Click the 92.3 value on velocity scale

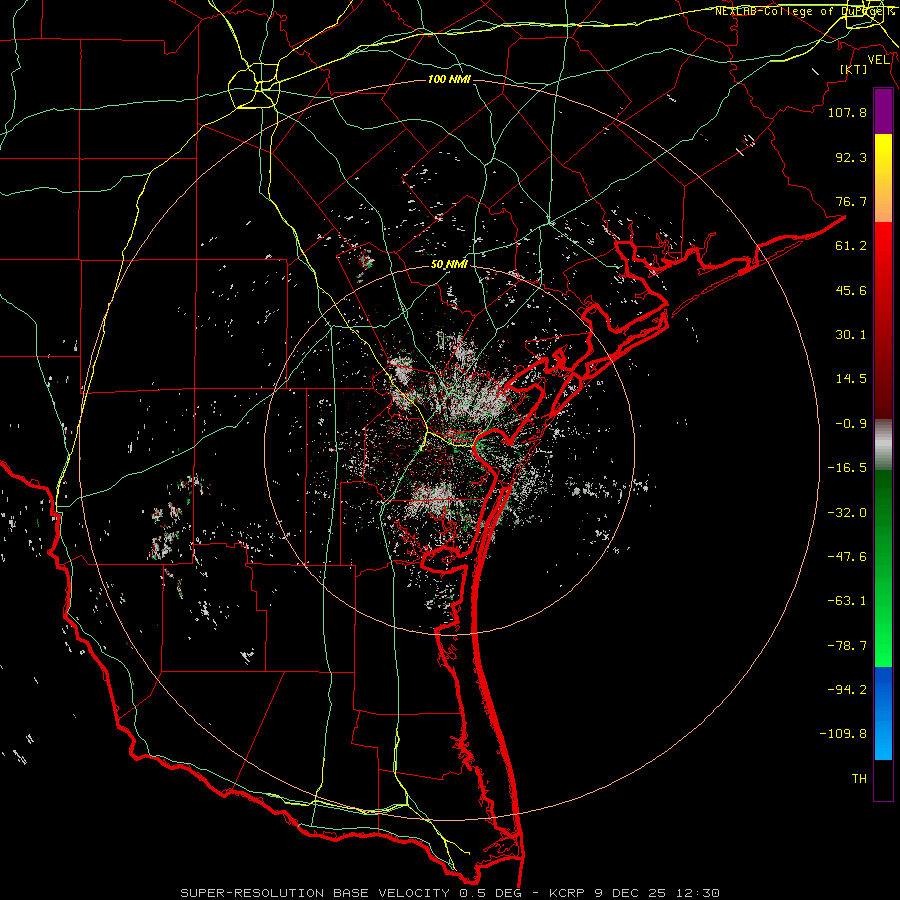coord(851,157)
